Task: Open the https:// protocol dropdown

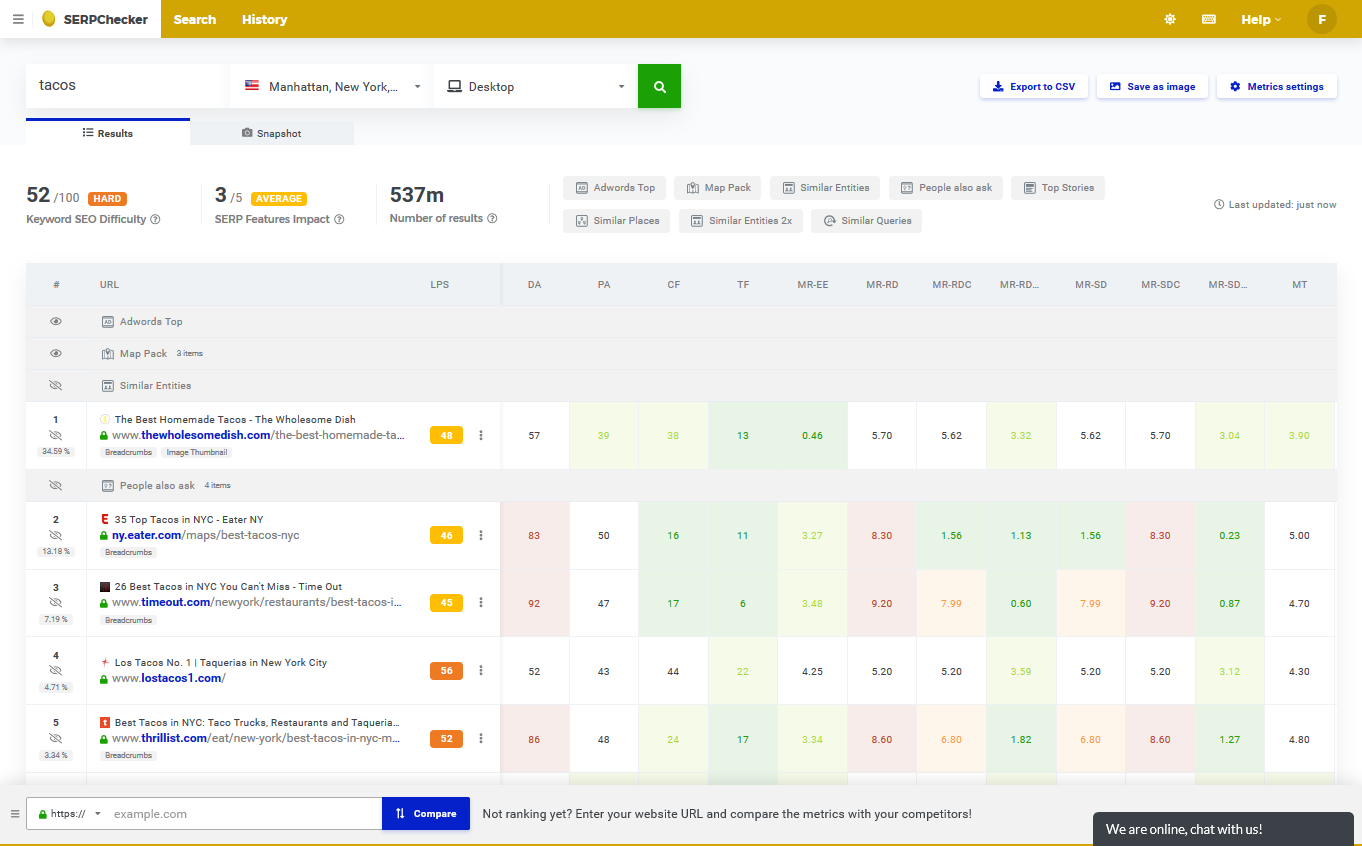Action: (69, 814)
